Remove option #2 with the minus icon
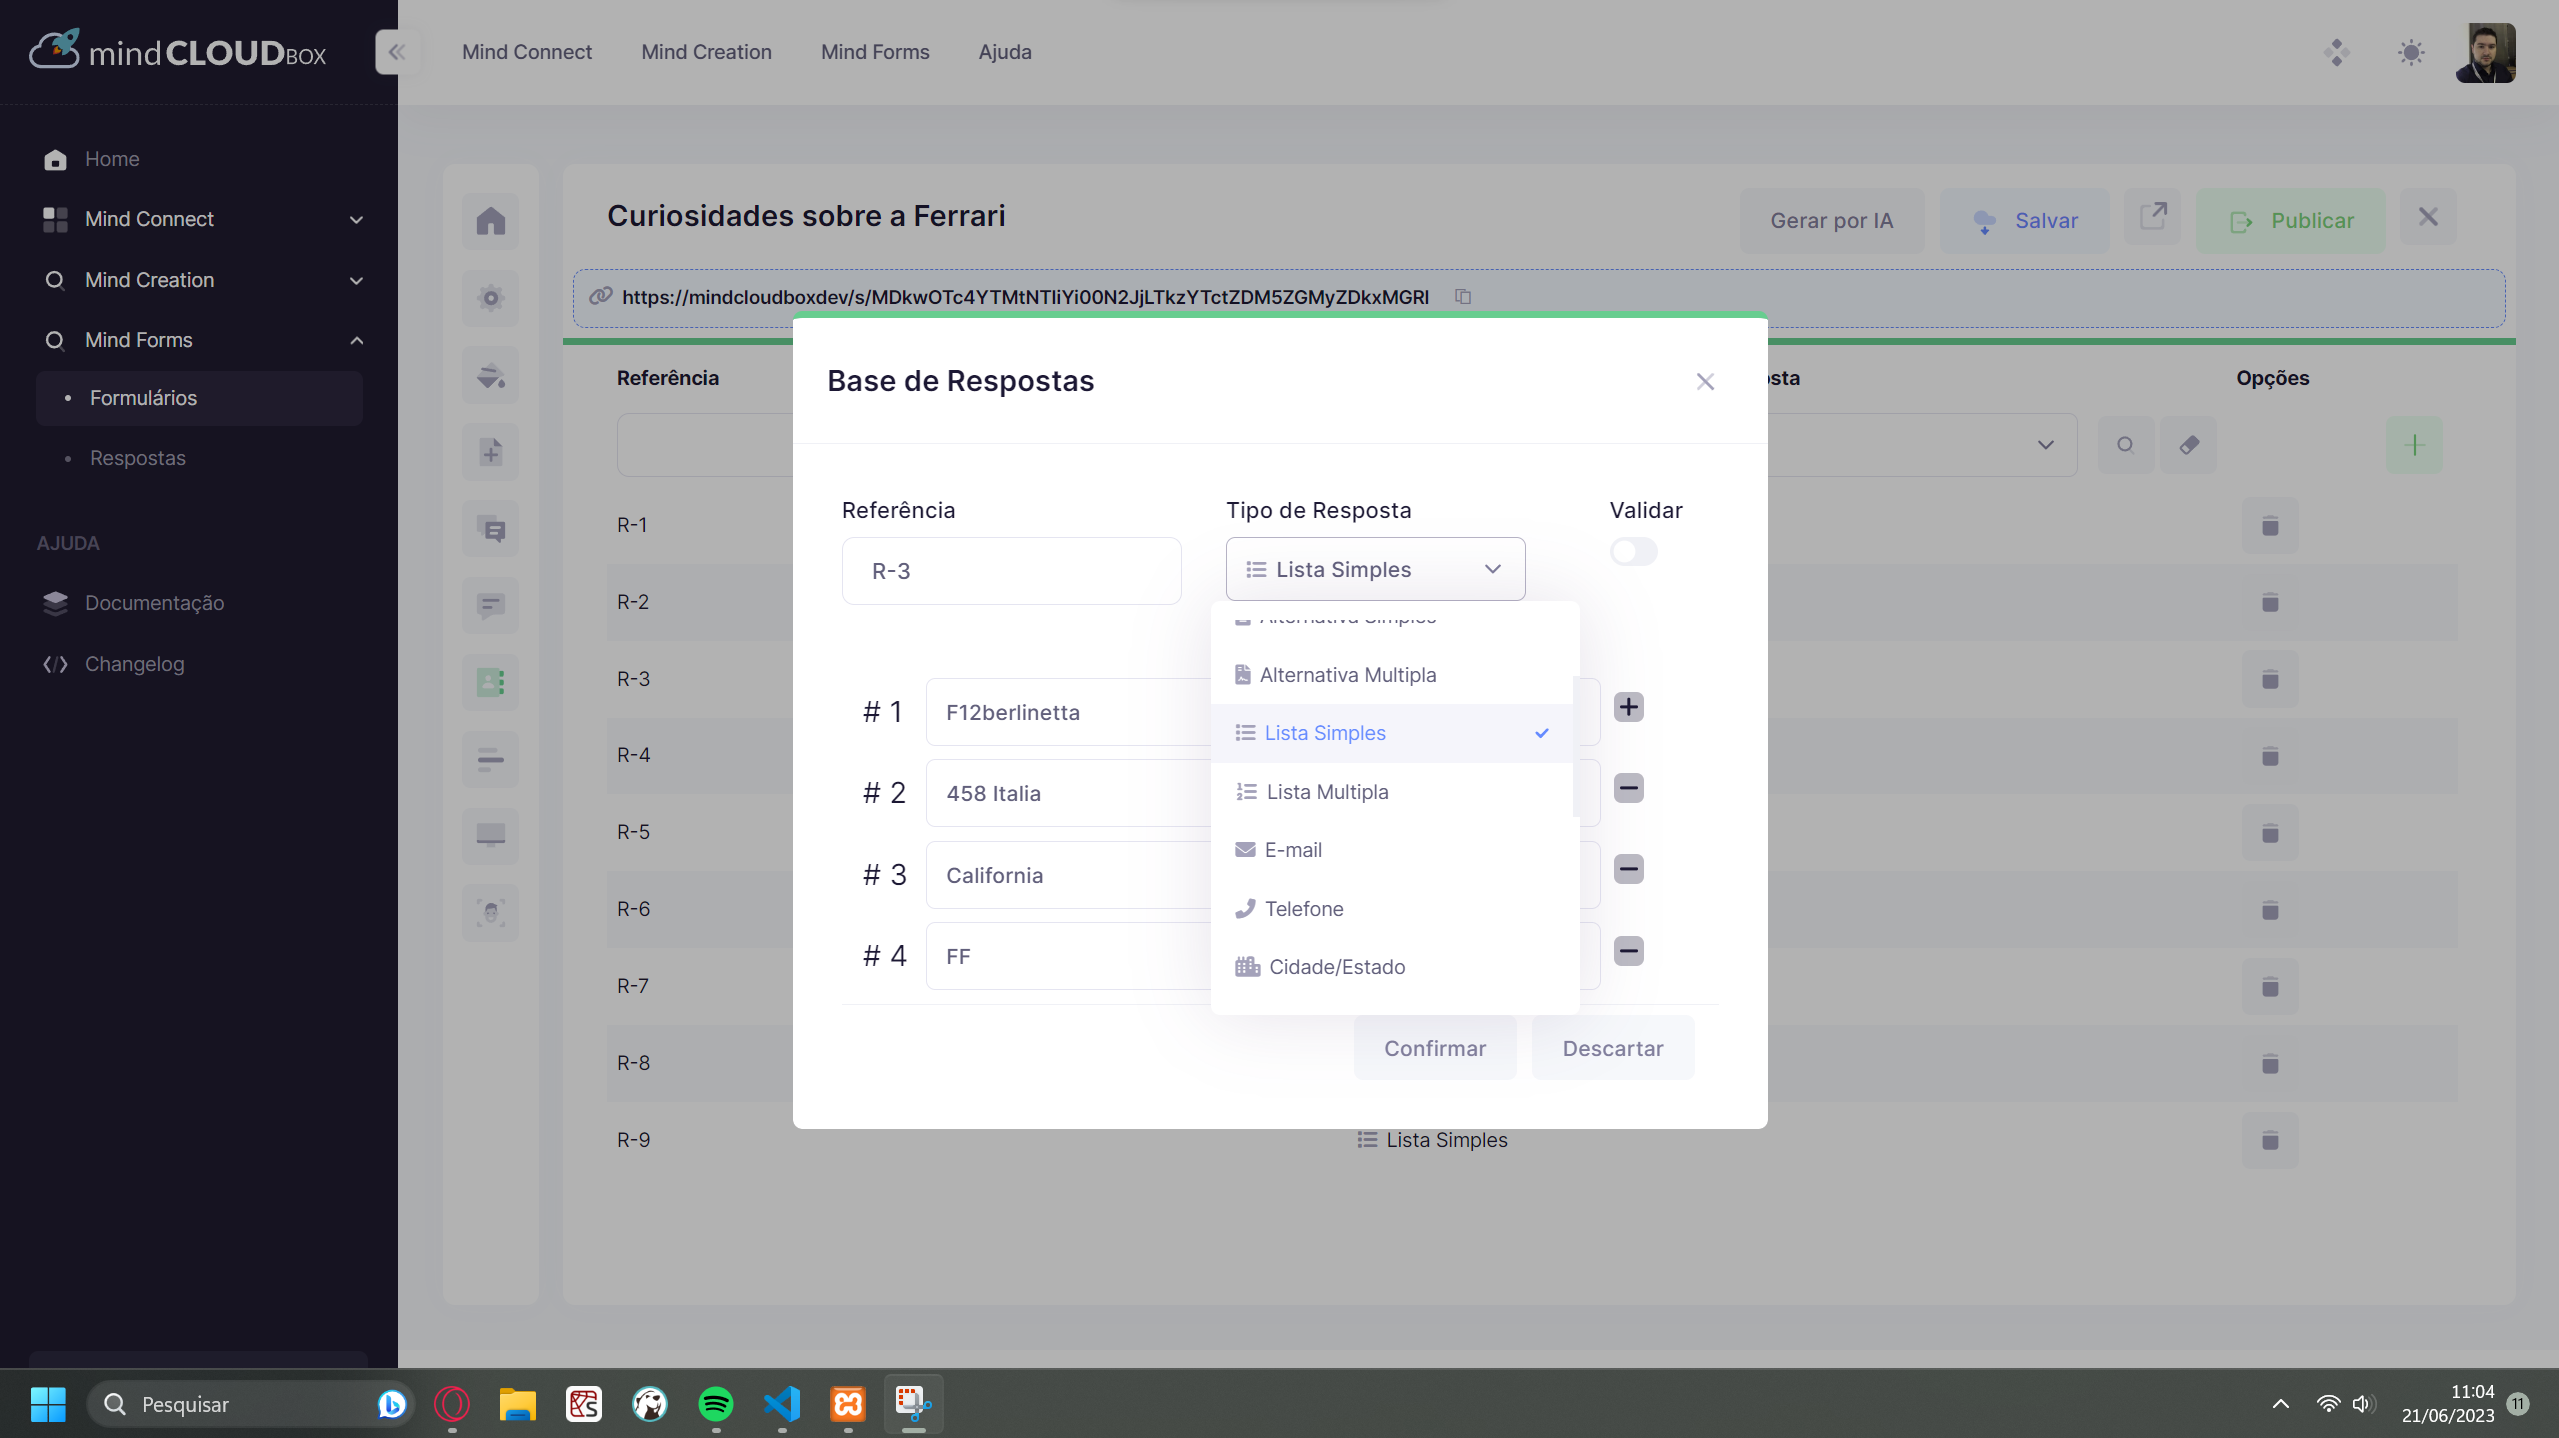This screenshot has height=1438, width=2559. click(1628, 788)
